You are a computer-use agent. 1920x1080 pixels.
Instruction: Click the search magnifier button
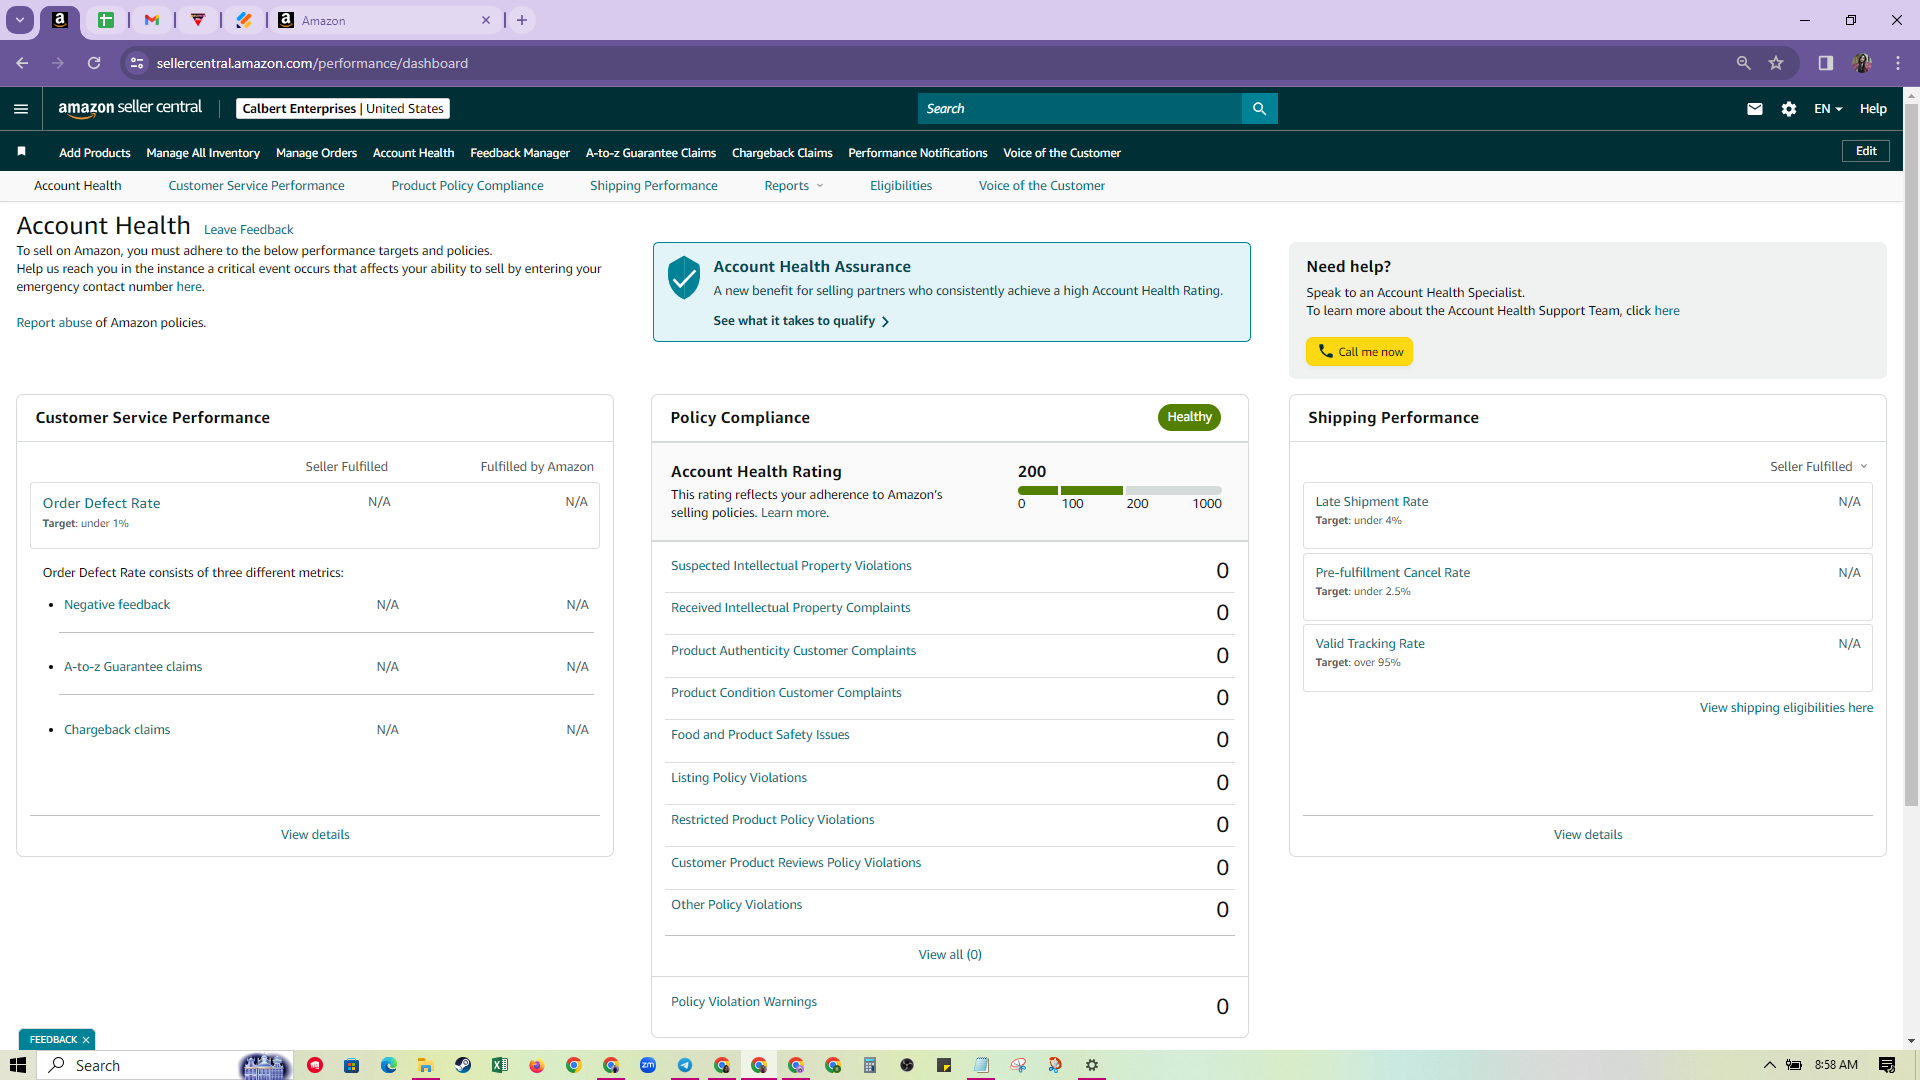(x=1259, y=109)
